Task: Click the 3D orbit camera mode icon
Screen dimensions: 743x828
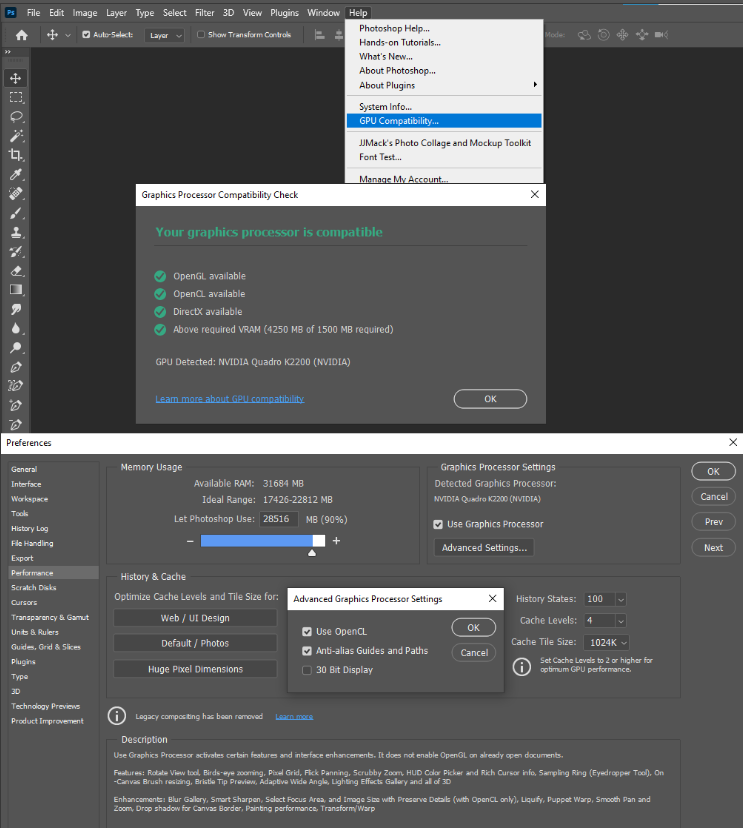Action: pos(584,35)
